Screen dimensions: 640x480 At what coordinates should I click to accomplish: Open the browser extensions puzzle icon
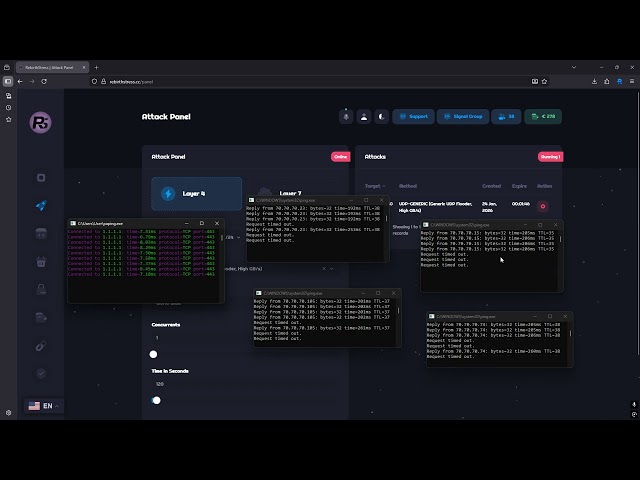[x=607, y=82]
